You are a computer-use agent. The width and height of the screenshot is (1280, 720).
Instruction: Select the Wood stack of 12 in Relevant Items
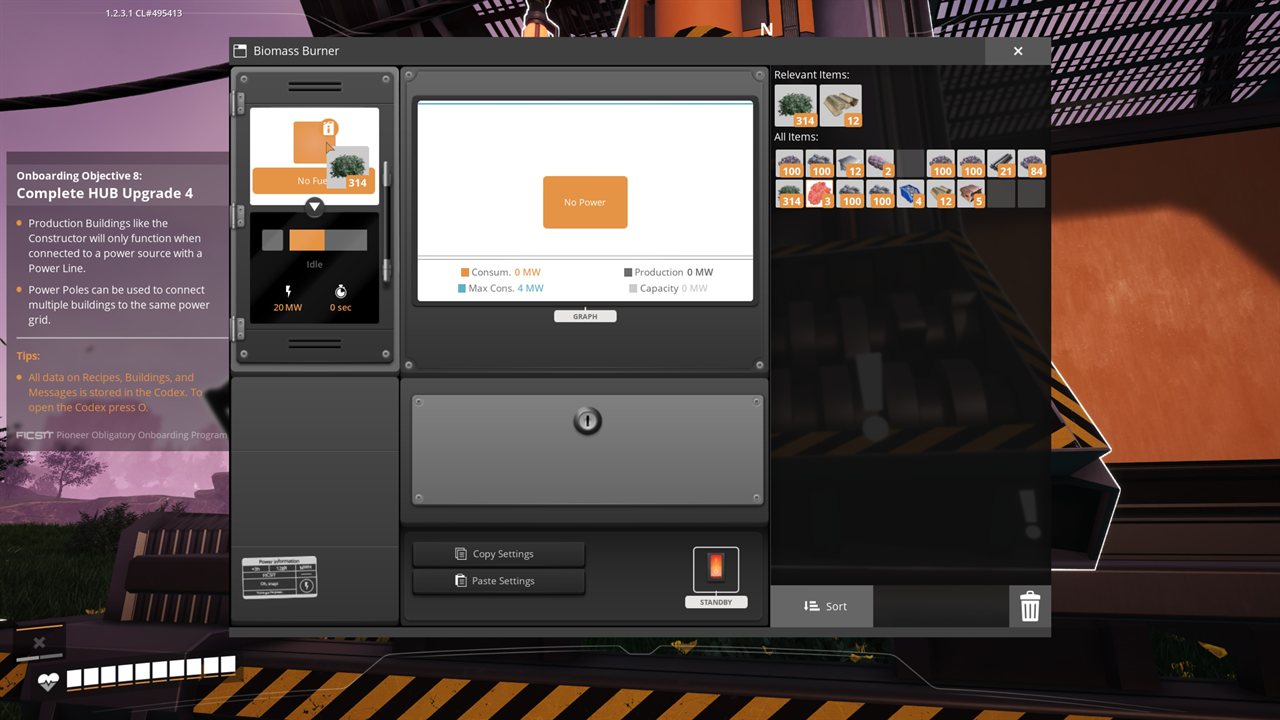(x=840, y=105)
